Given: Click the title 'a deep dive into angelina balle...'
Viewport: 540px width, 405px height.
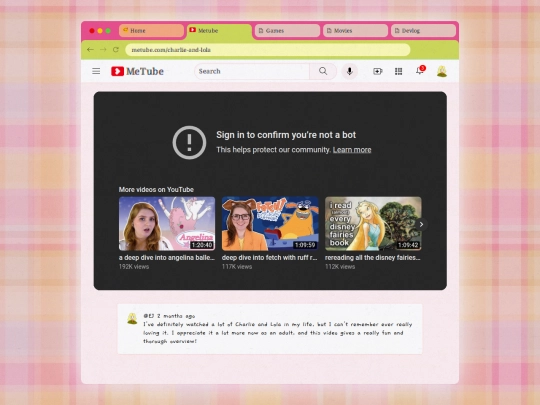Looking at the screenshot, I should 167,258.
